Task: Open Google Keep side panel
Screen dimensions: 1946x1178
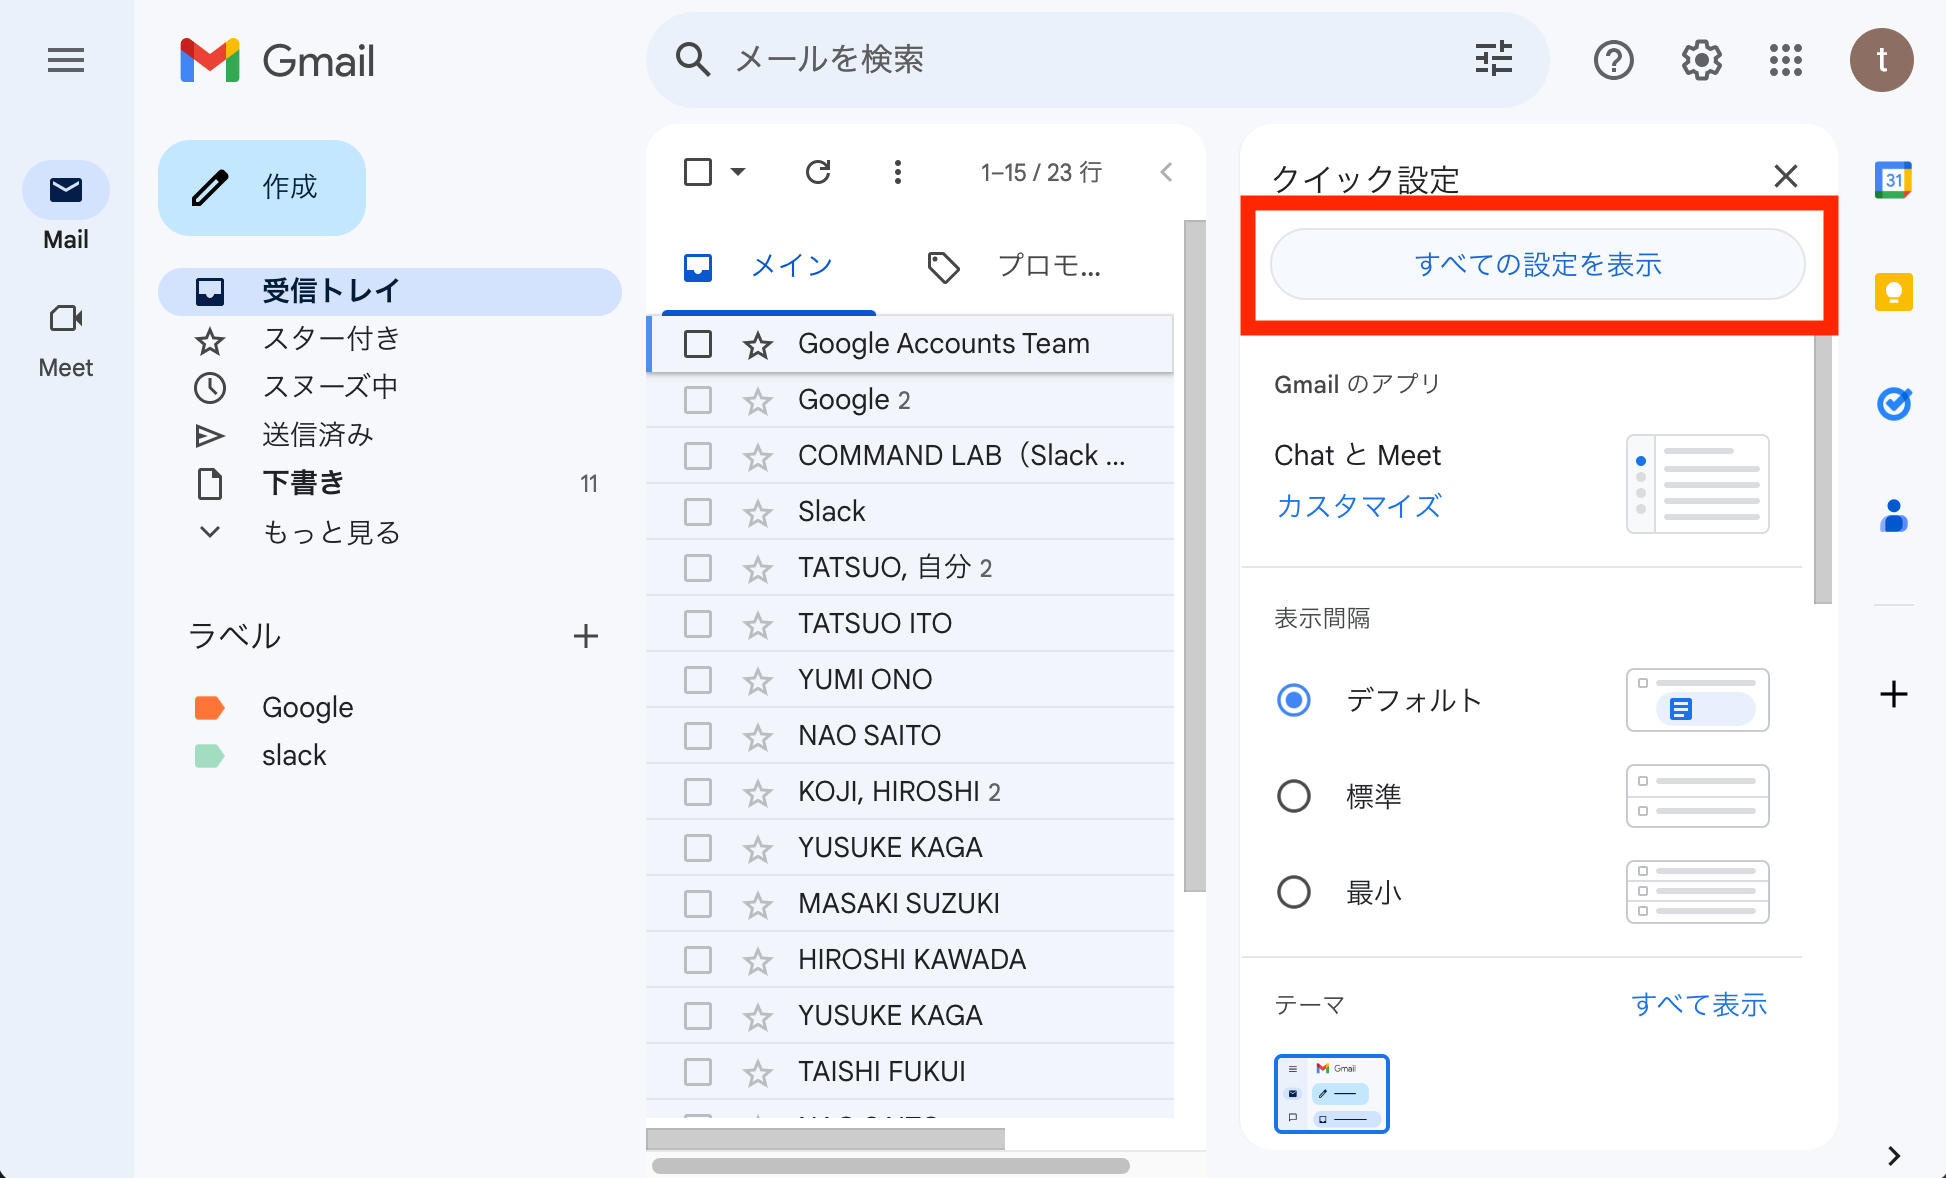Action: pos(1893,292)
